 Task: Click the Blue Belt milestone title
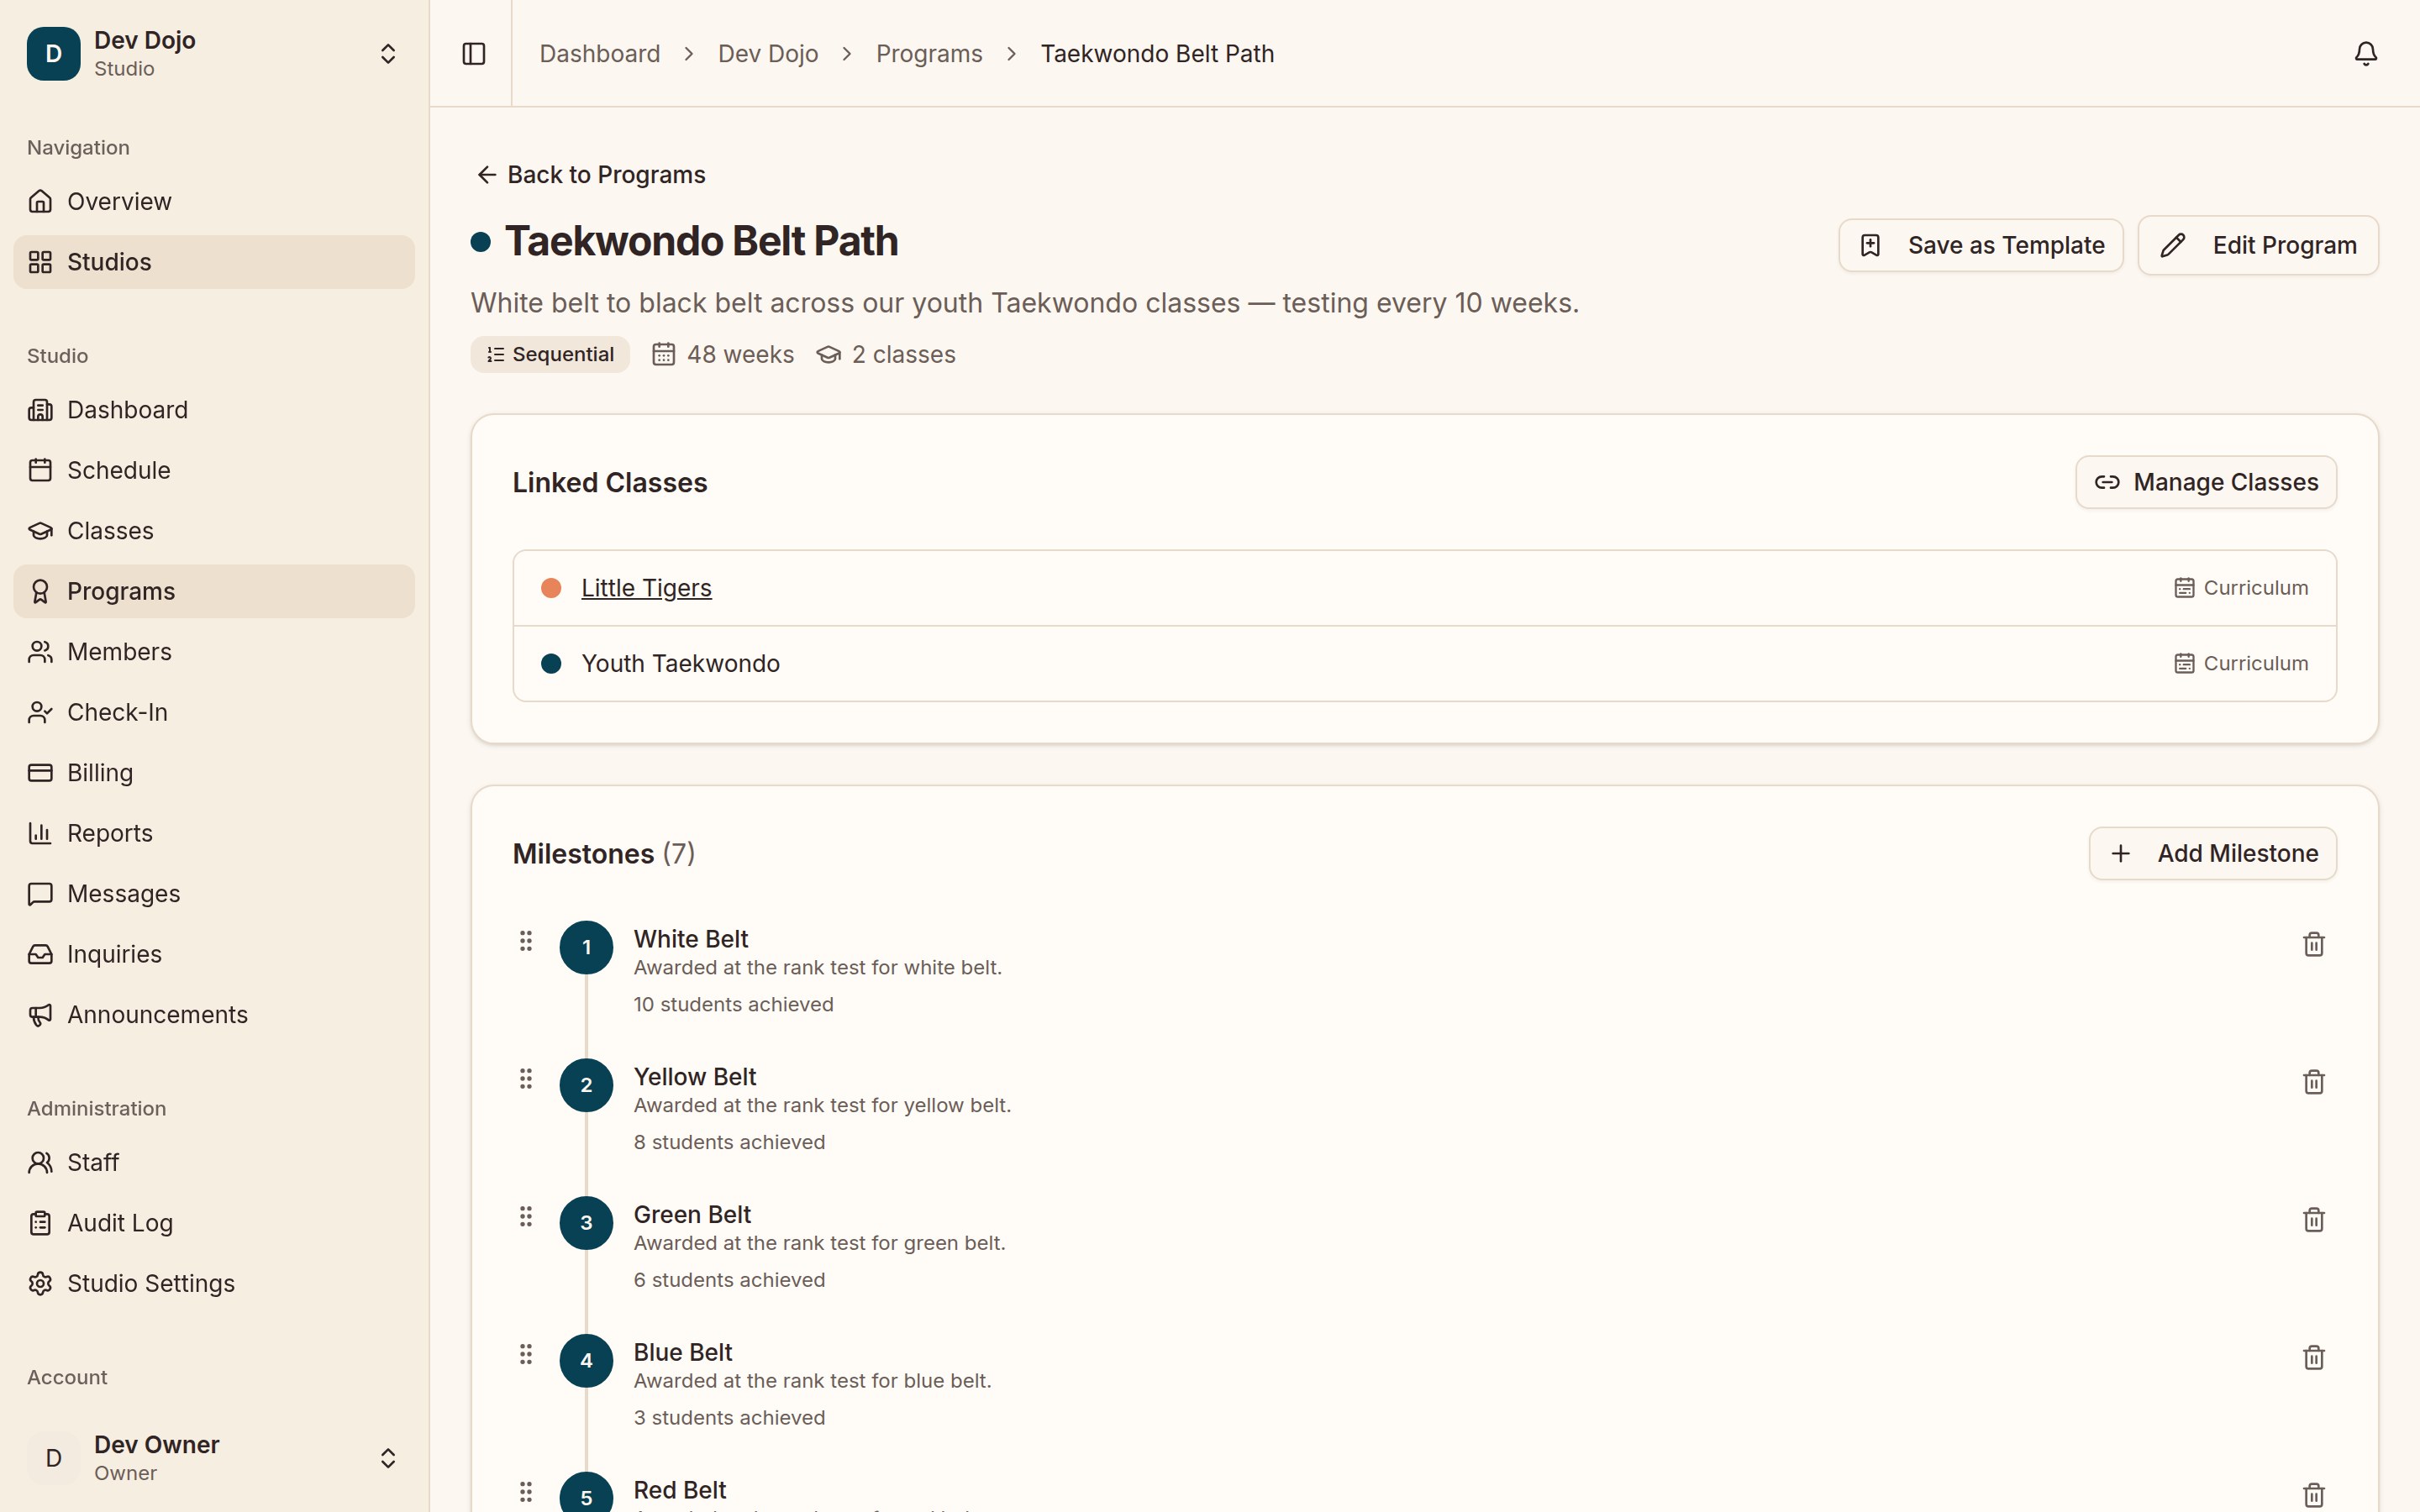[683, 1353]
